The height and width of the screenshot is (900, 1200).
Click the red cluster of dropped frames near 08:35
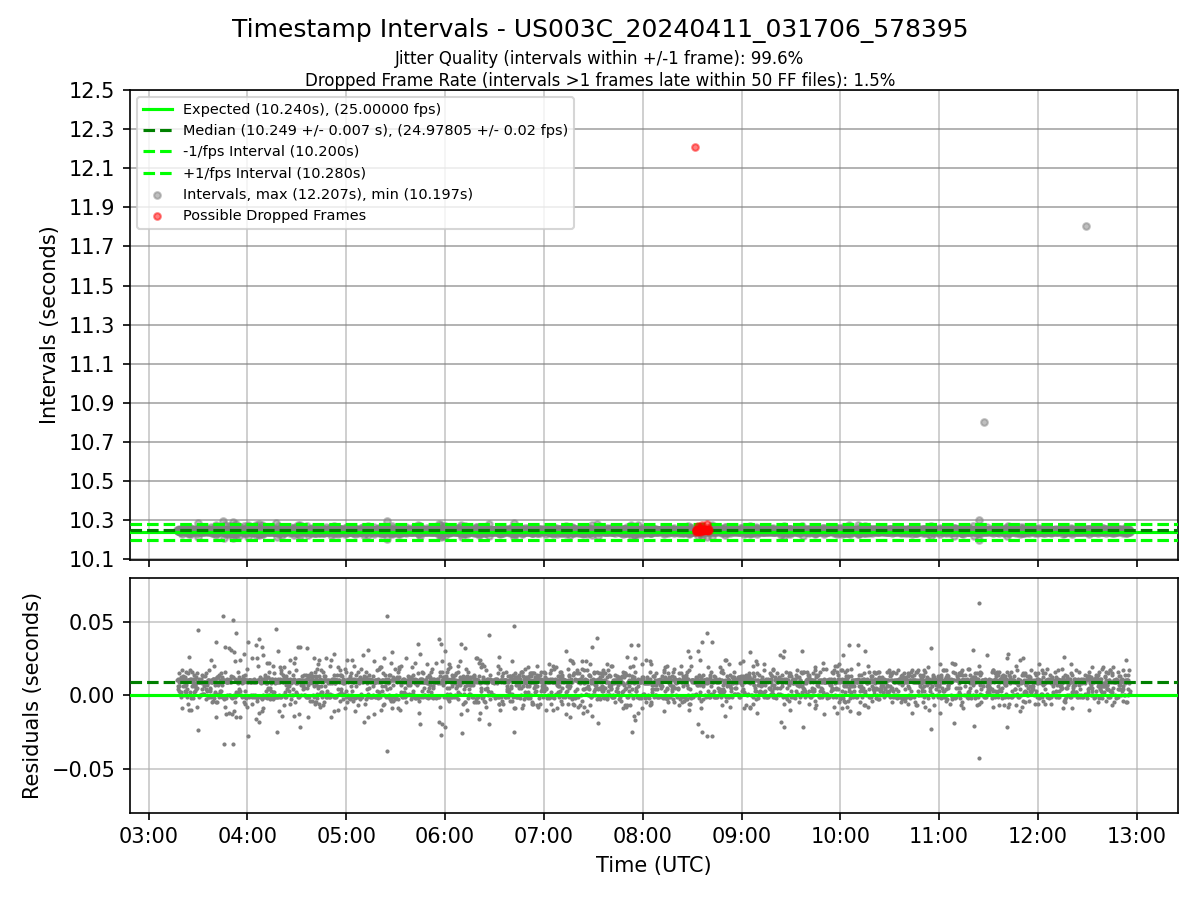pos(702,529)
